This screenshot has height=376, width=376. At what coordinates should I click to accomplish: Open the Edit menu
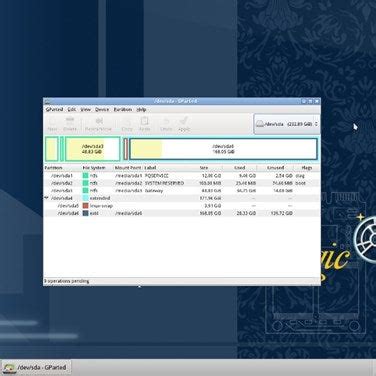pyautogui.click(x=72, y=109)
